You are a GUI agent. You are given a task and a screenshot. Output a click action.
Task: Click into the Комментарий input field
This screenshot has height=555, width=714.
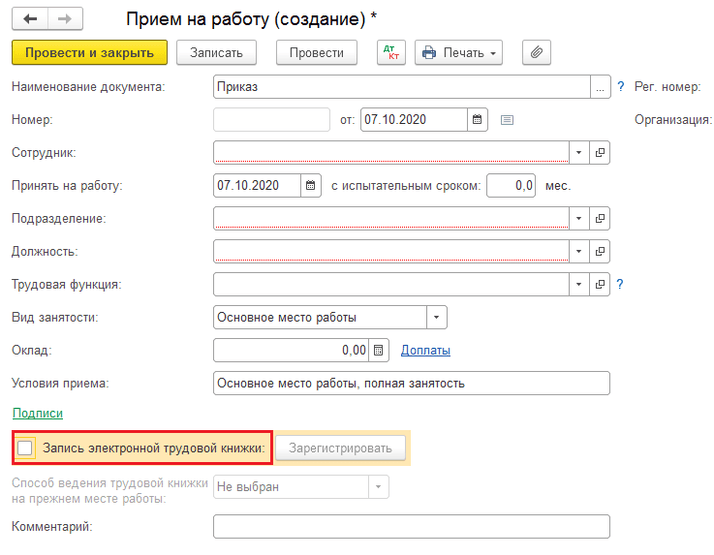tap(411, 526)
